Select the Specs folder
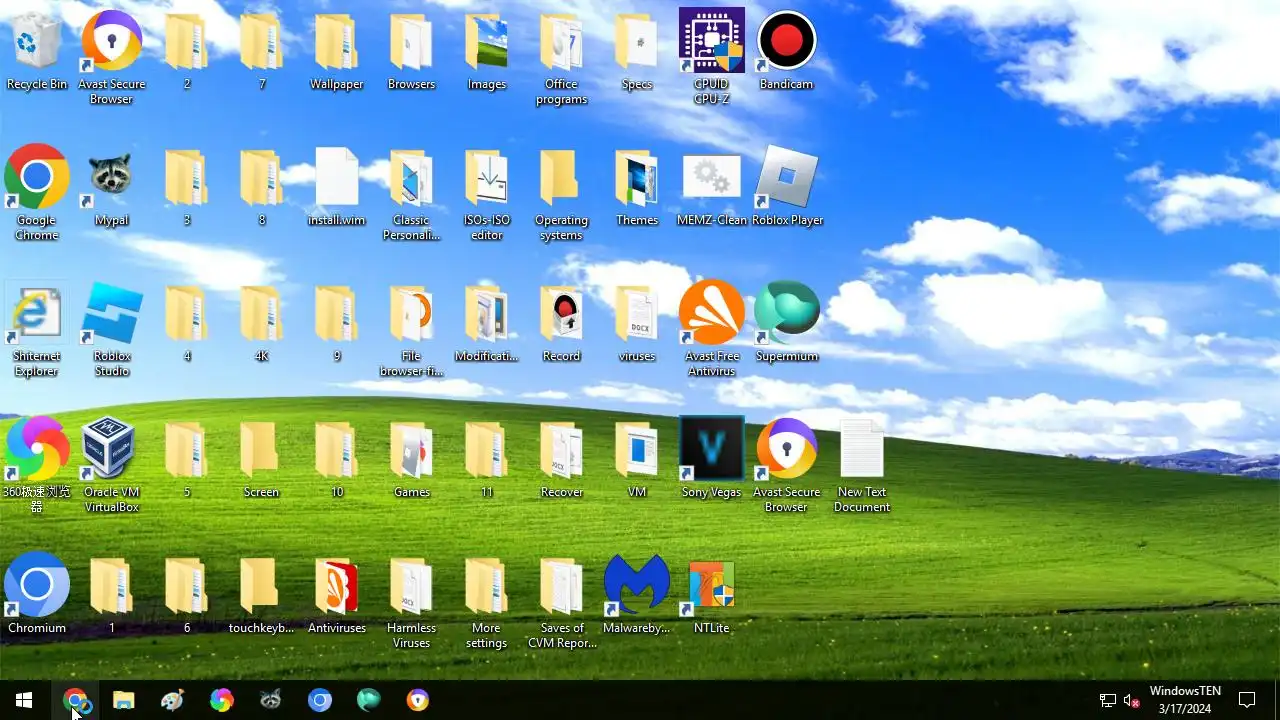Image resolution: width=1280 pixels, height=720 pixels. click(x=637, y=51)
